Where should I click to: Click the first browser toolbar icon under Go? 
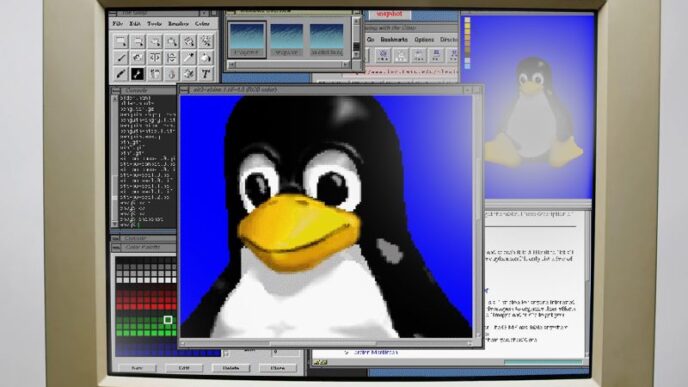(383, 55)
